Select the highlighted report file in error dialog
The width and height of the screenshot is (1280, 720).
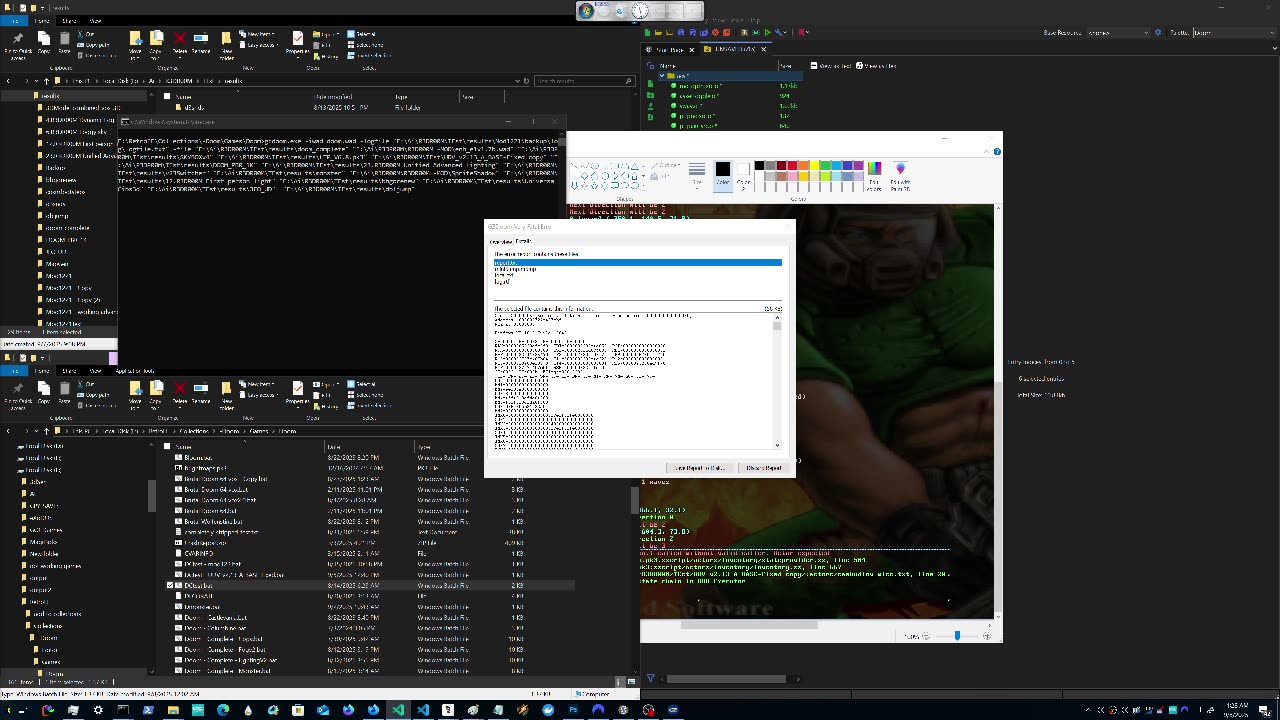click(x=638, y=263)
